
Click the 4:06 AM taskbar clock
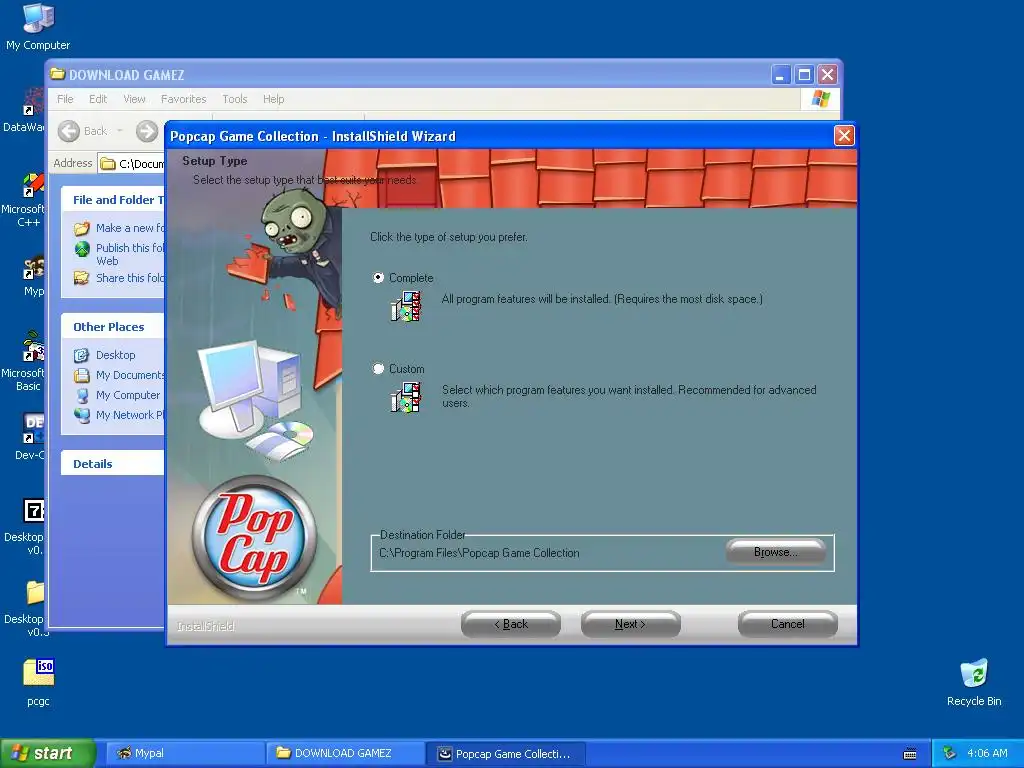point(987,754)
